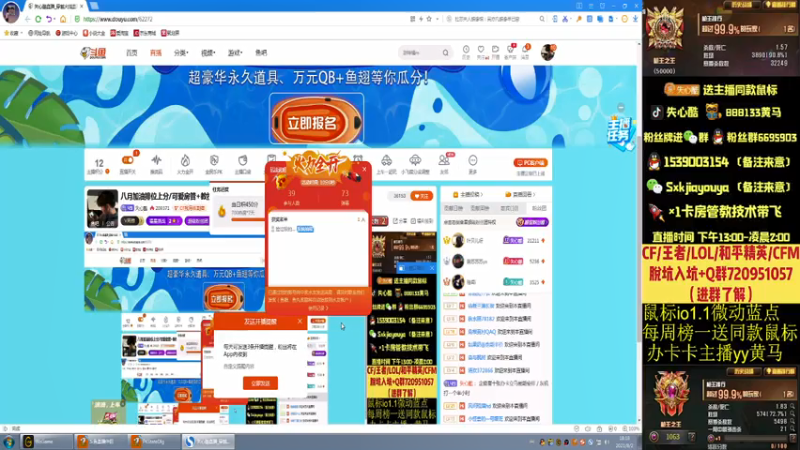Expand the 分类 navigation dropdown
This screenshot has width=800, height=450.
pos(181,53)
